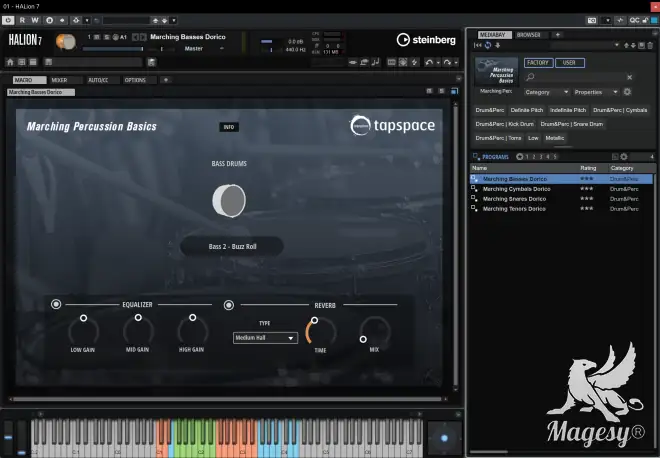Select the Drum&Perc | Snare Drum tag
This screenshot has height=458, width=660.
click(572, 124)
